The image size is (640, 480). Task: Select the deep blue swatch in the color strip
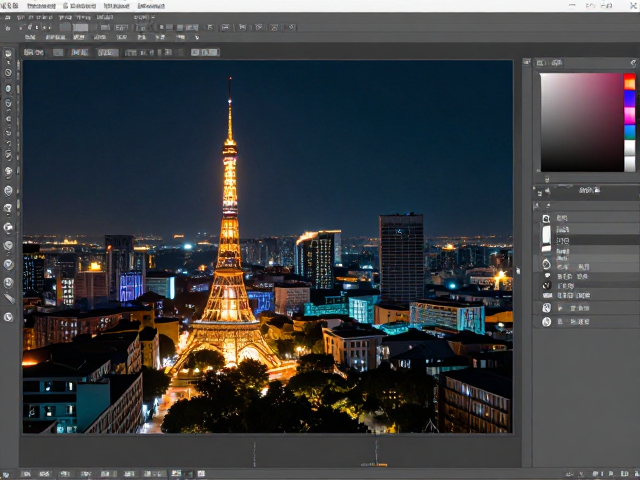(629, 98)
